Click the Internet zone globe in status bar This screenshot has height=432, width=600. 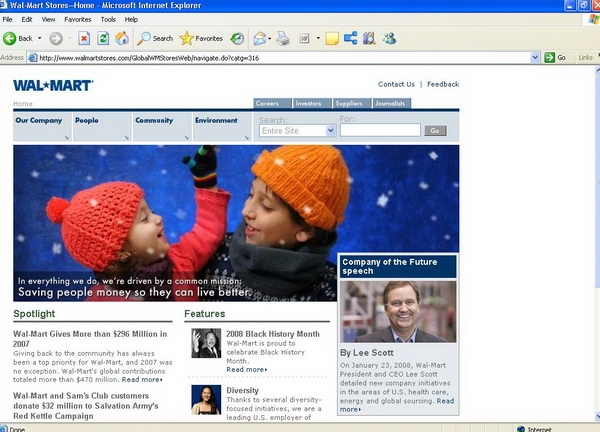[x=520, y=429]
